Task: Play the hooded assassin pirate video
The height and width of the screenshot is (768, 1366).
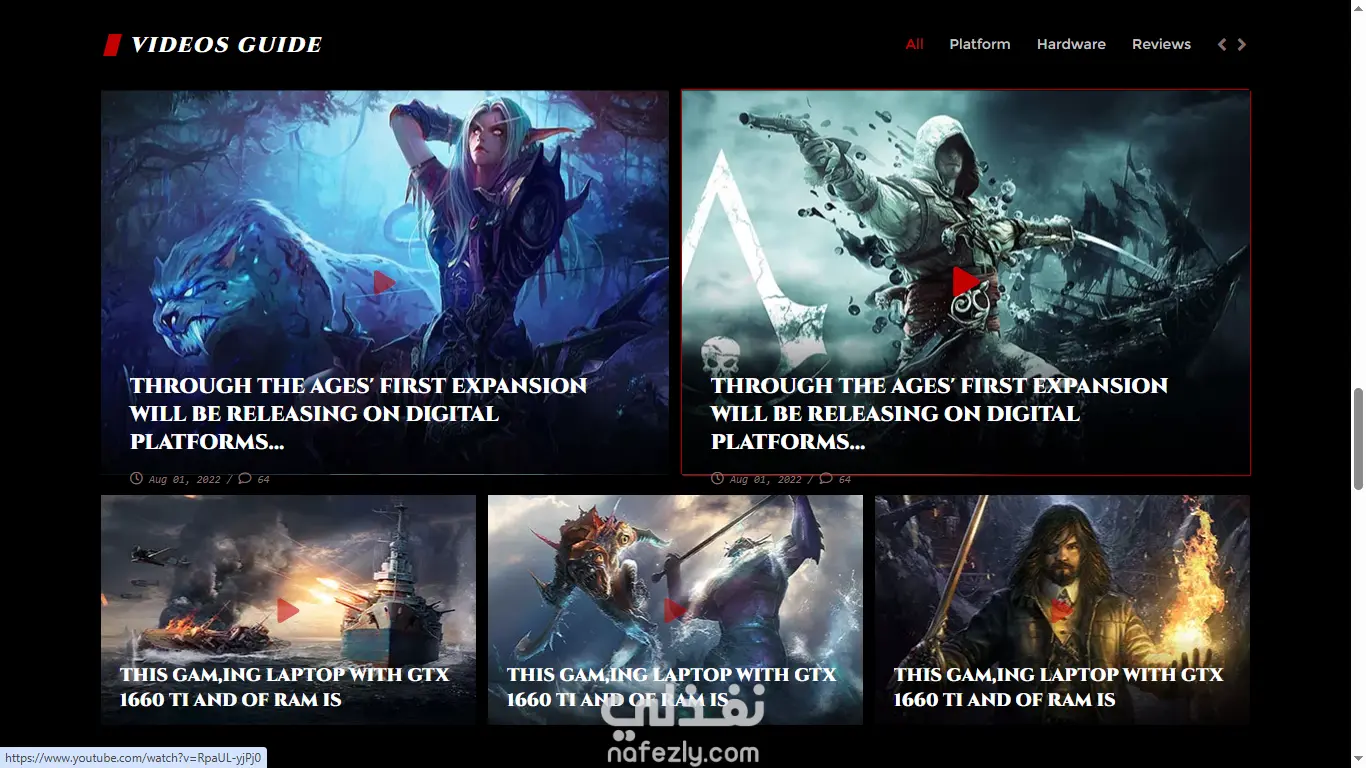Action: click(965, 282)
